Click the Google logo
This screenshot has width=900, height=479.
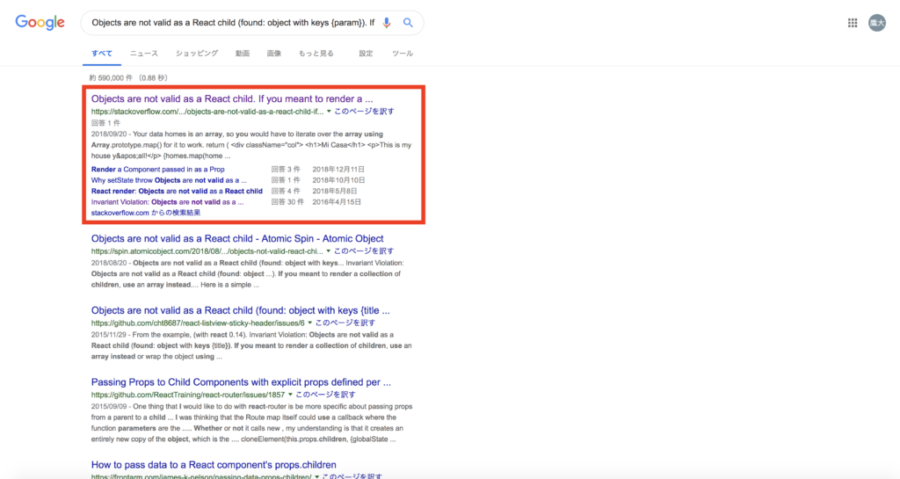click(40, 22)
